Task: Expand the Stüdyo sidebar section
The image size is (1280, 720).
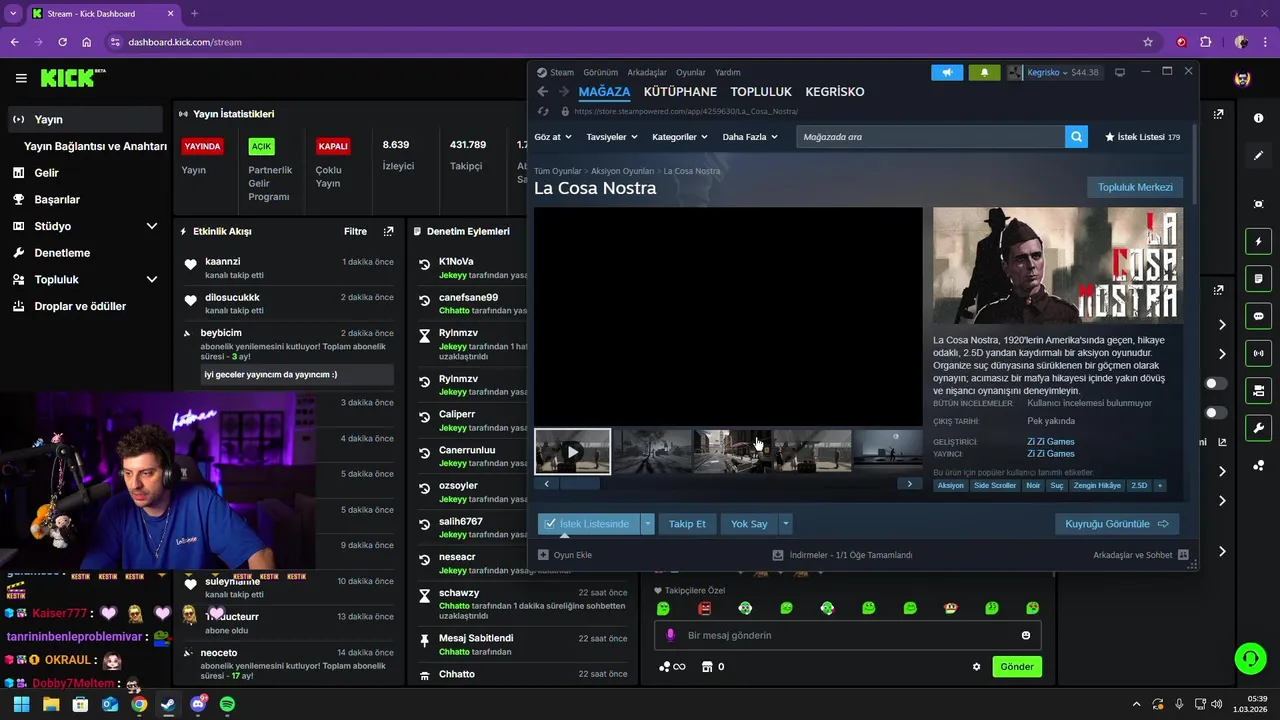Action: tap(152, 226)
